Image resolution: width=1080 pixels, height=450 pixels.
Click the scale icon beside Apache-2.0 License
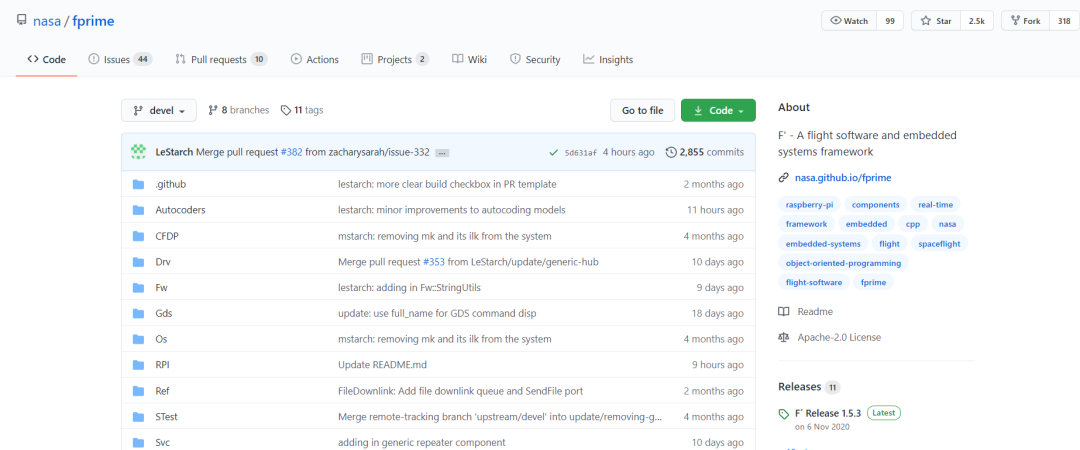[783, 337]
